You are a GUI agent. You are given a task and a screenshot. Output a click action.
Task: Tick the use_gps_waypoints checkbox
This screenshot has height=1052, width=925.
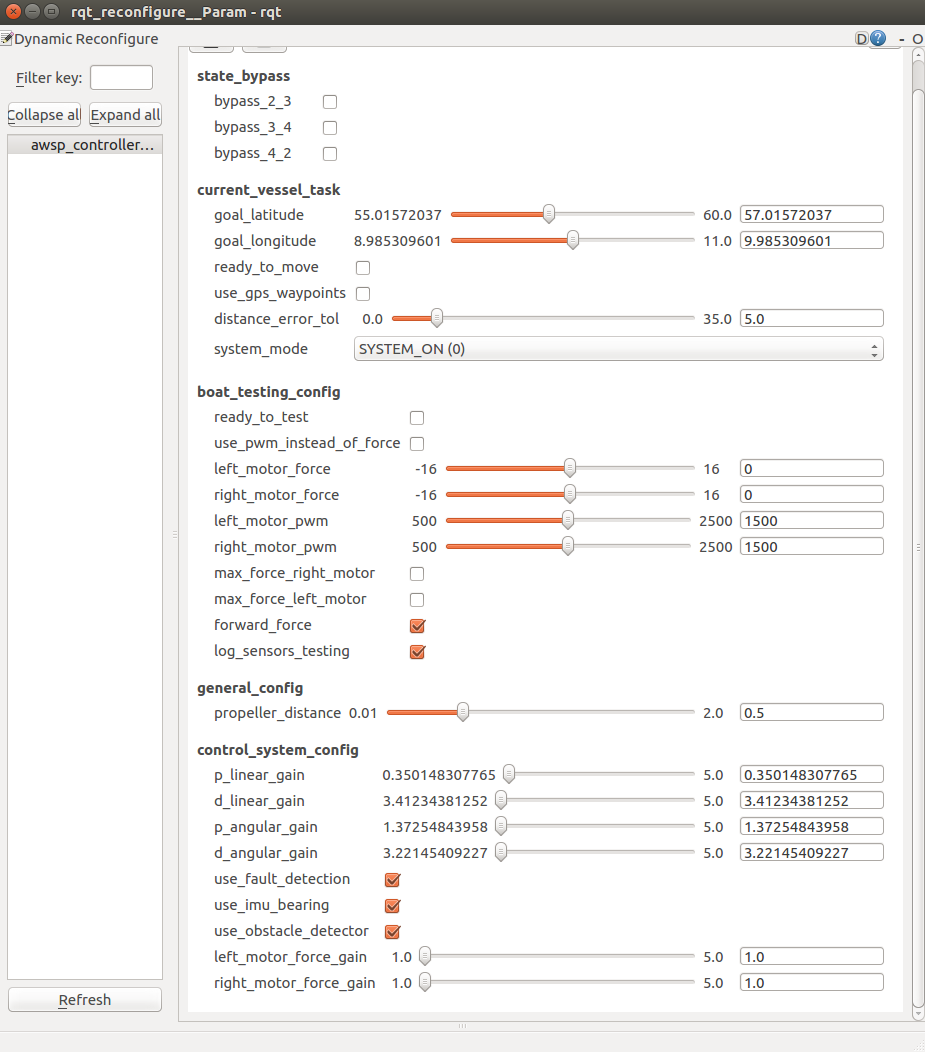click(363, 294)
